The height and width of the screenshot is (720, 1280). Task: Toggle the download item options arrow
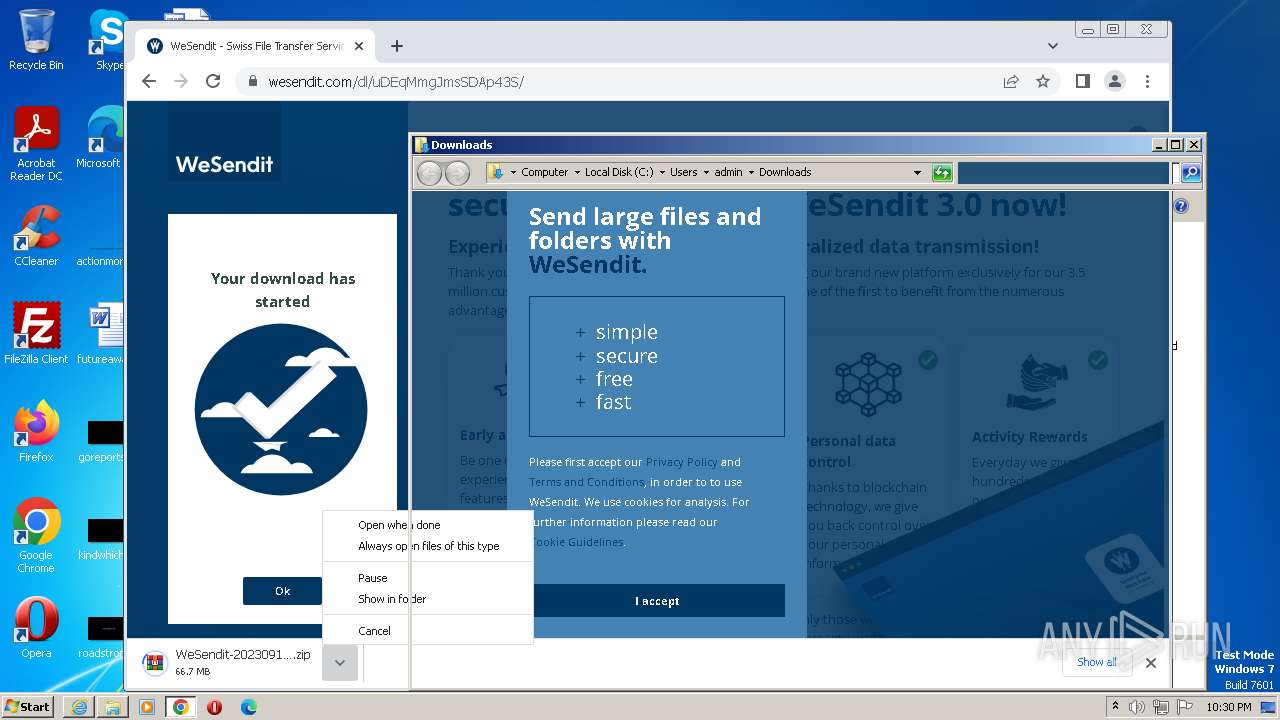point(340,663)
